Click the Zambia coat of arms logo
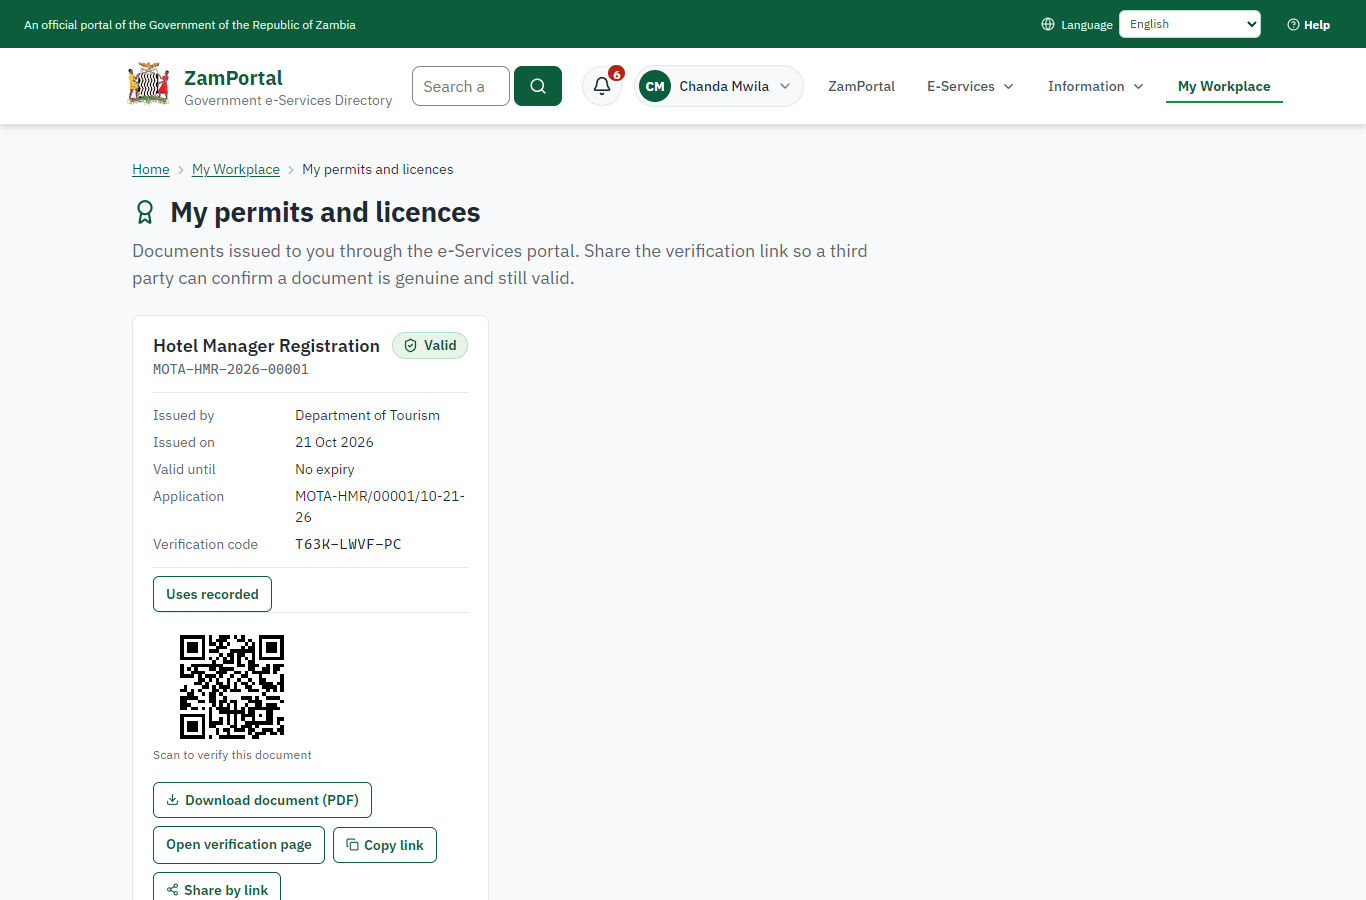Image resolution: width=1366 pixels, height=900 pixels. (x=148, y=86)
